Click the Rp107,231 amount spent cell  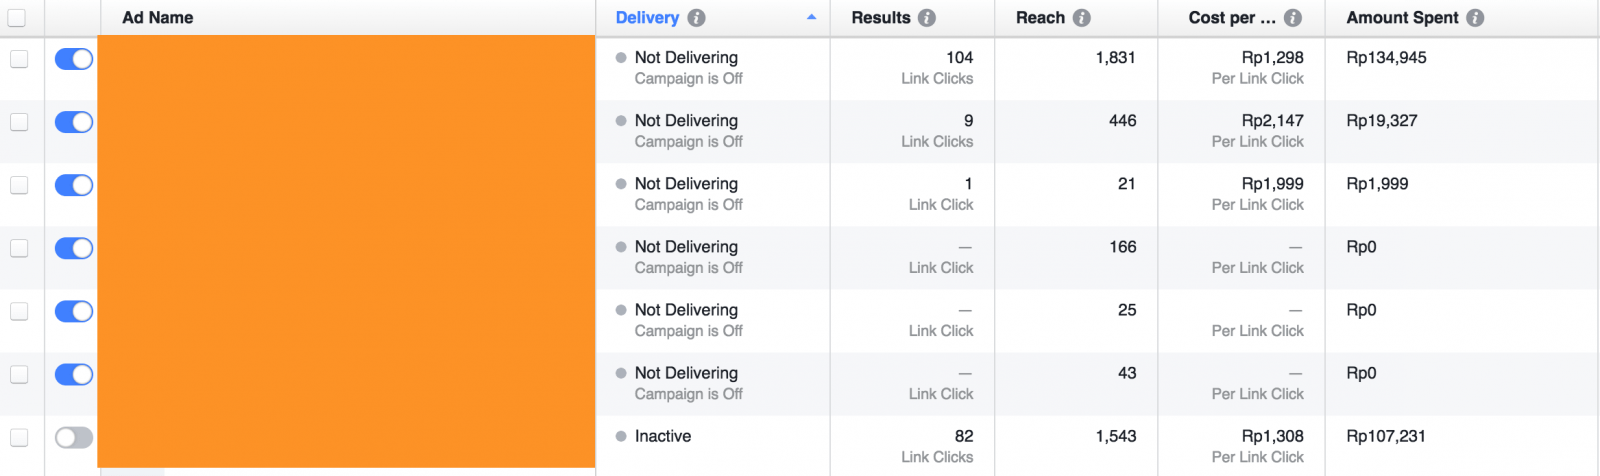coord(1386,436)
